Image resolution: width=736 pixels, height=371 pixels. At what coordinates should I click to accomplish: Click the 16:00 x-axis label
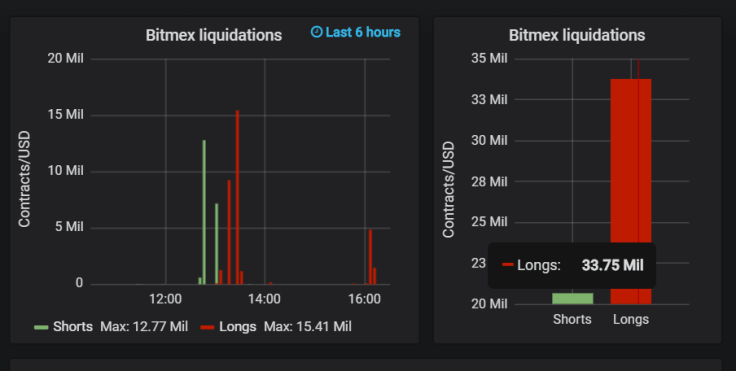[x=365, y=299]
